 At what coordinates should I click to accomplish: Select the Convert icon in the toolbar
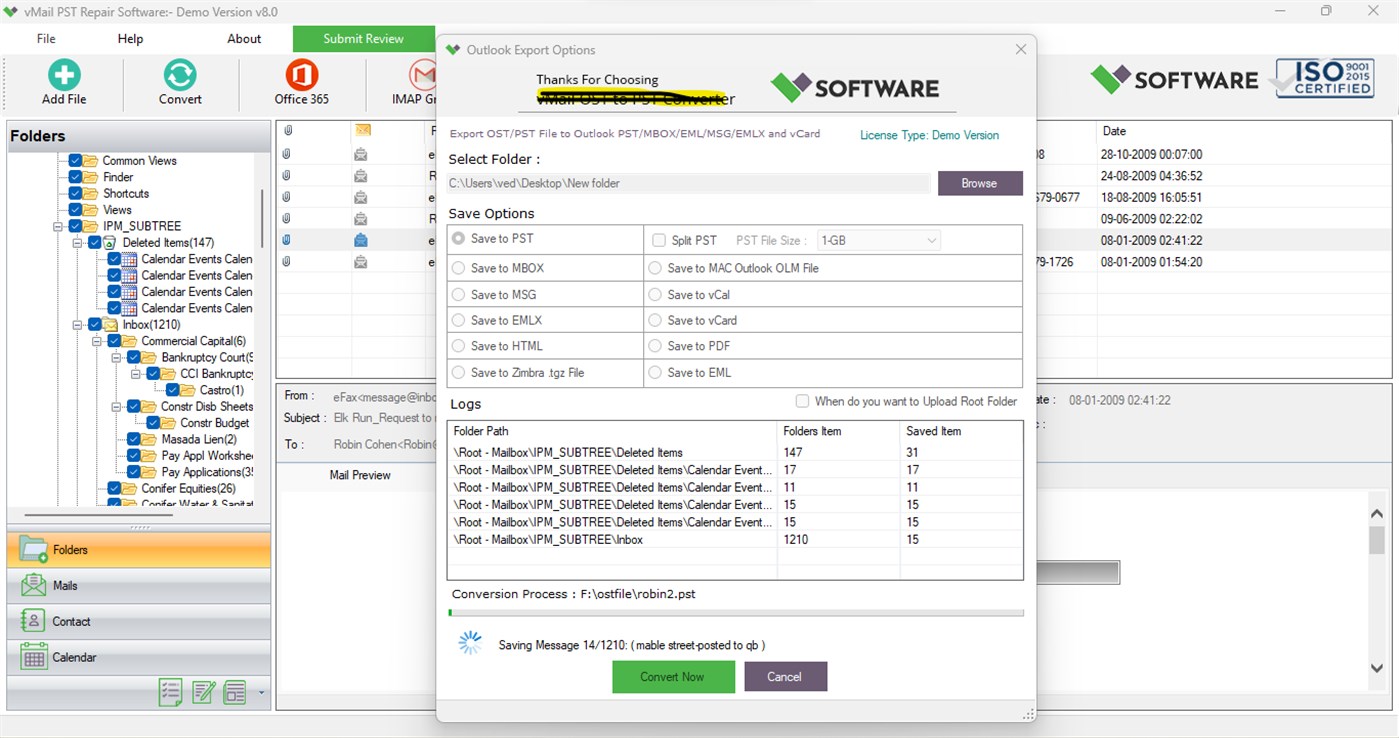[180, 74]
